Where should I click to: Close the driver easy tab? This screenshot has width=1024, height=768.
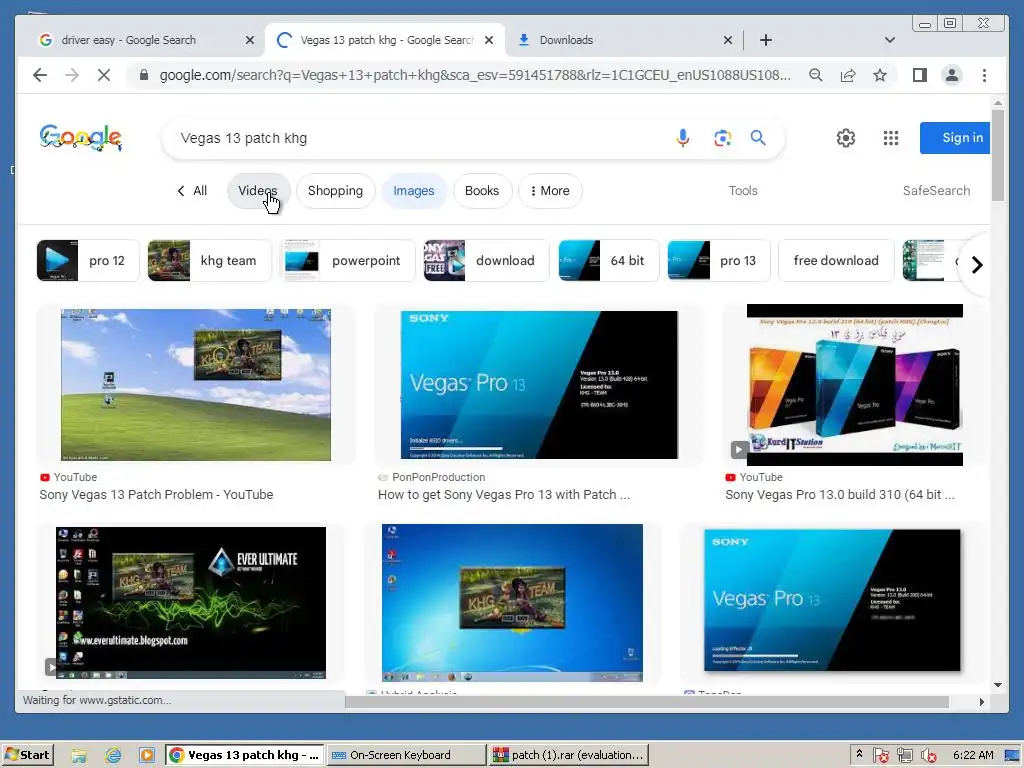pyautogui.click(x=249, y=40)
